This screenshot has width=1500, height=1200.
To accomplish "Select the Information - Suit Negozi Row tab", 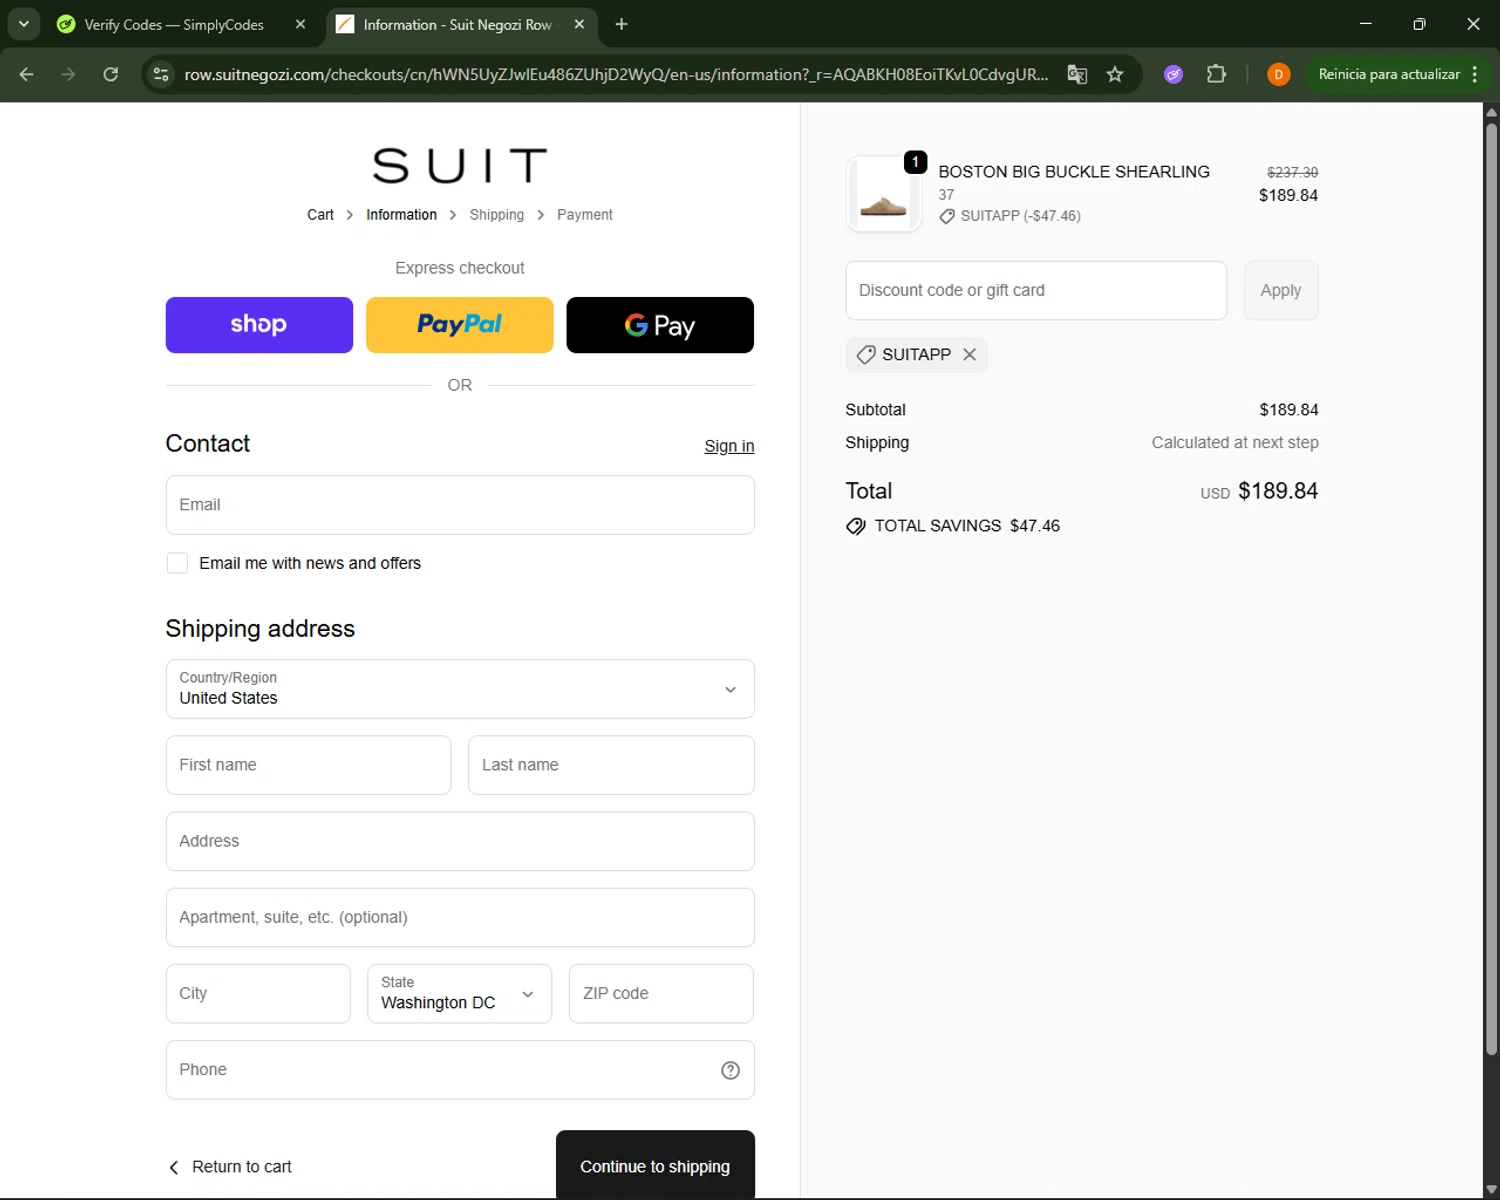I will [457, 24].
